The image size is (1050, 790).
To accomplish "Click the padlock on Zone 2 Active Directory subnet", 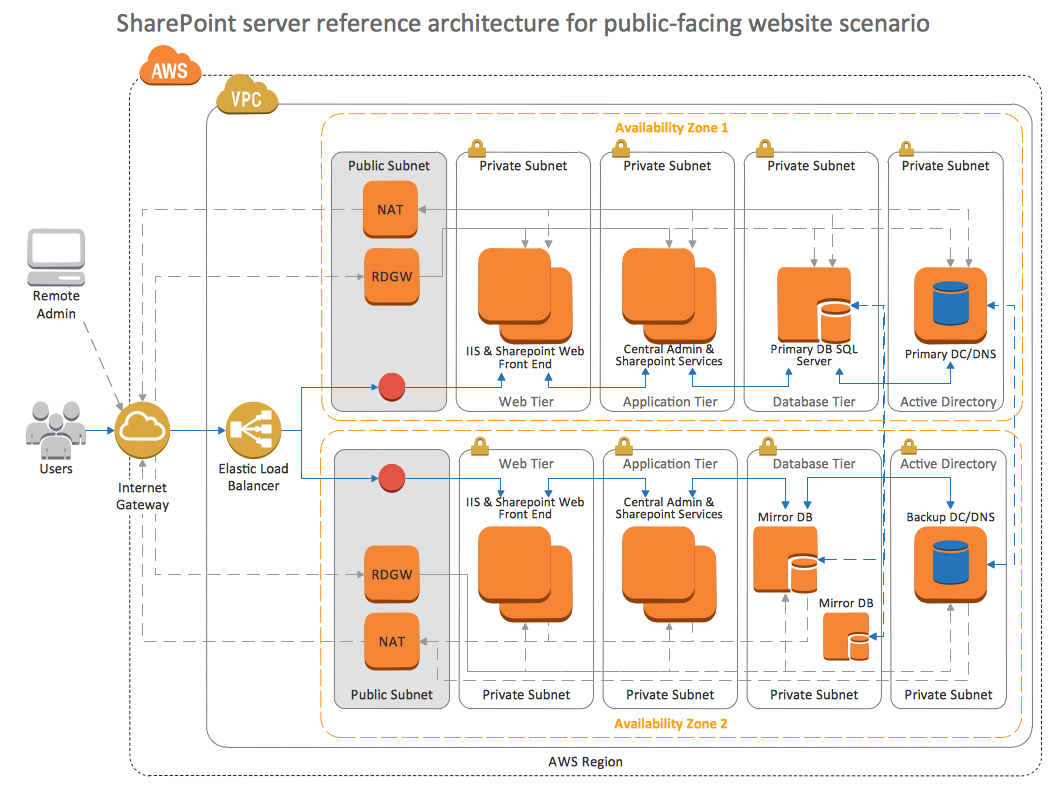I will coord(909,447).
